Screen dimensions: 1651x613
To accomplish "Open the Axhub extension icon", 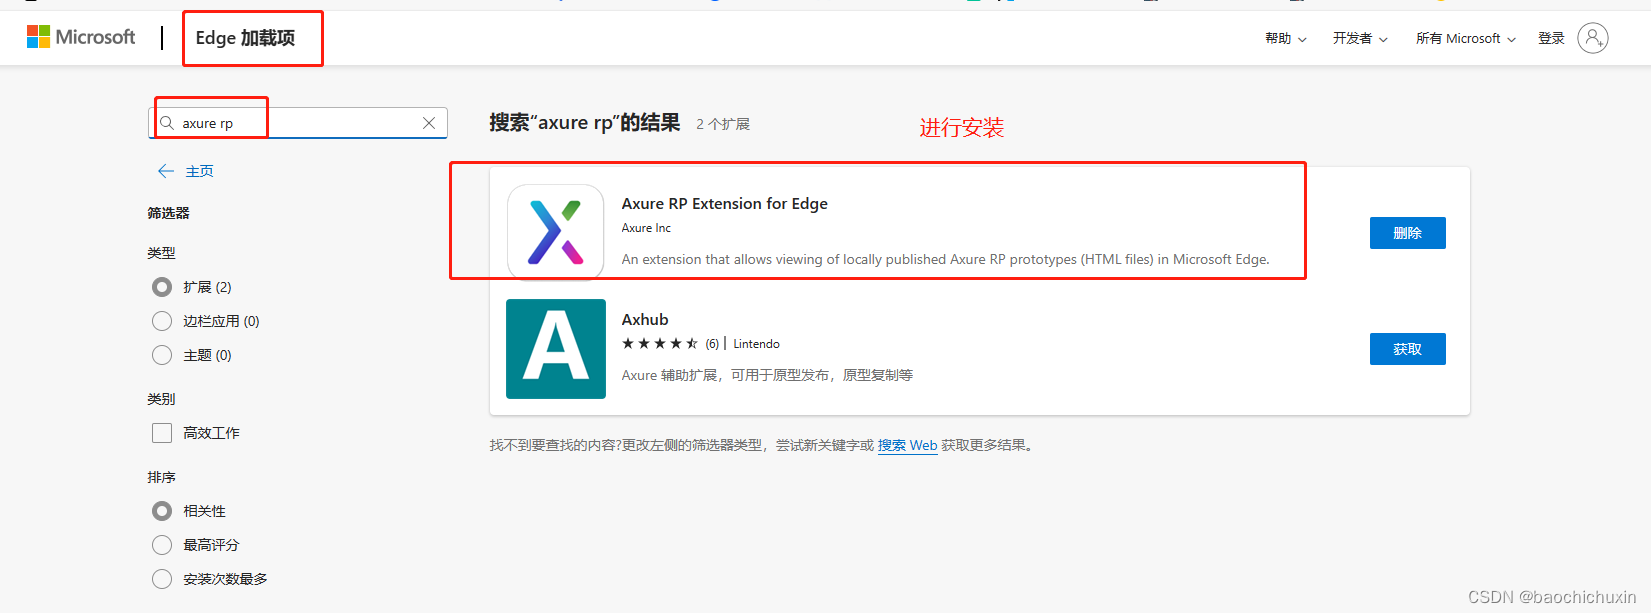I will point(556,349).
